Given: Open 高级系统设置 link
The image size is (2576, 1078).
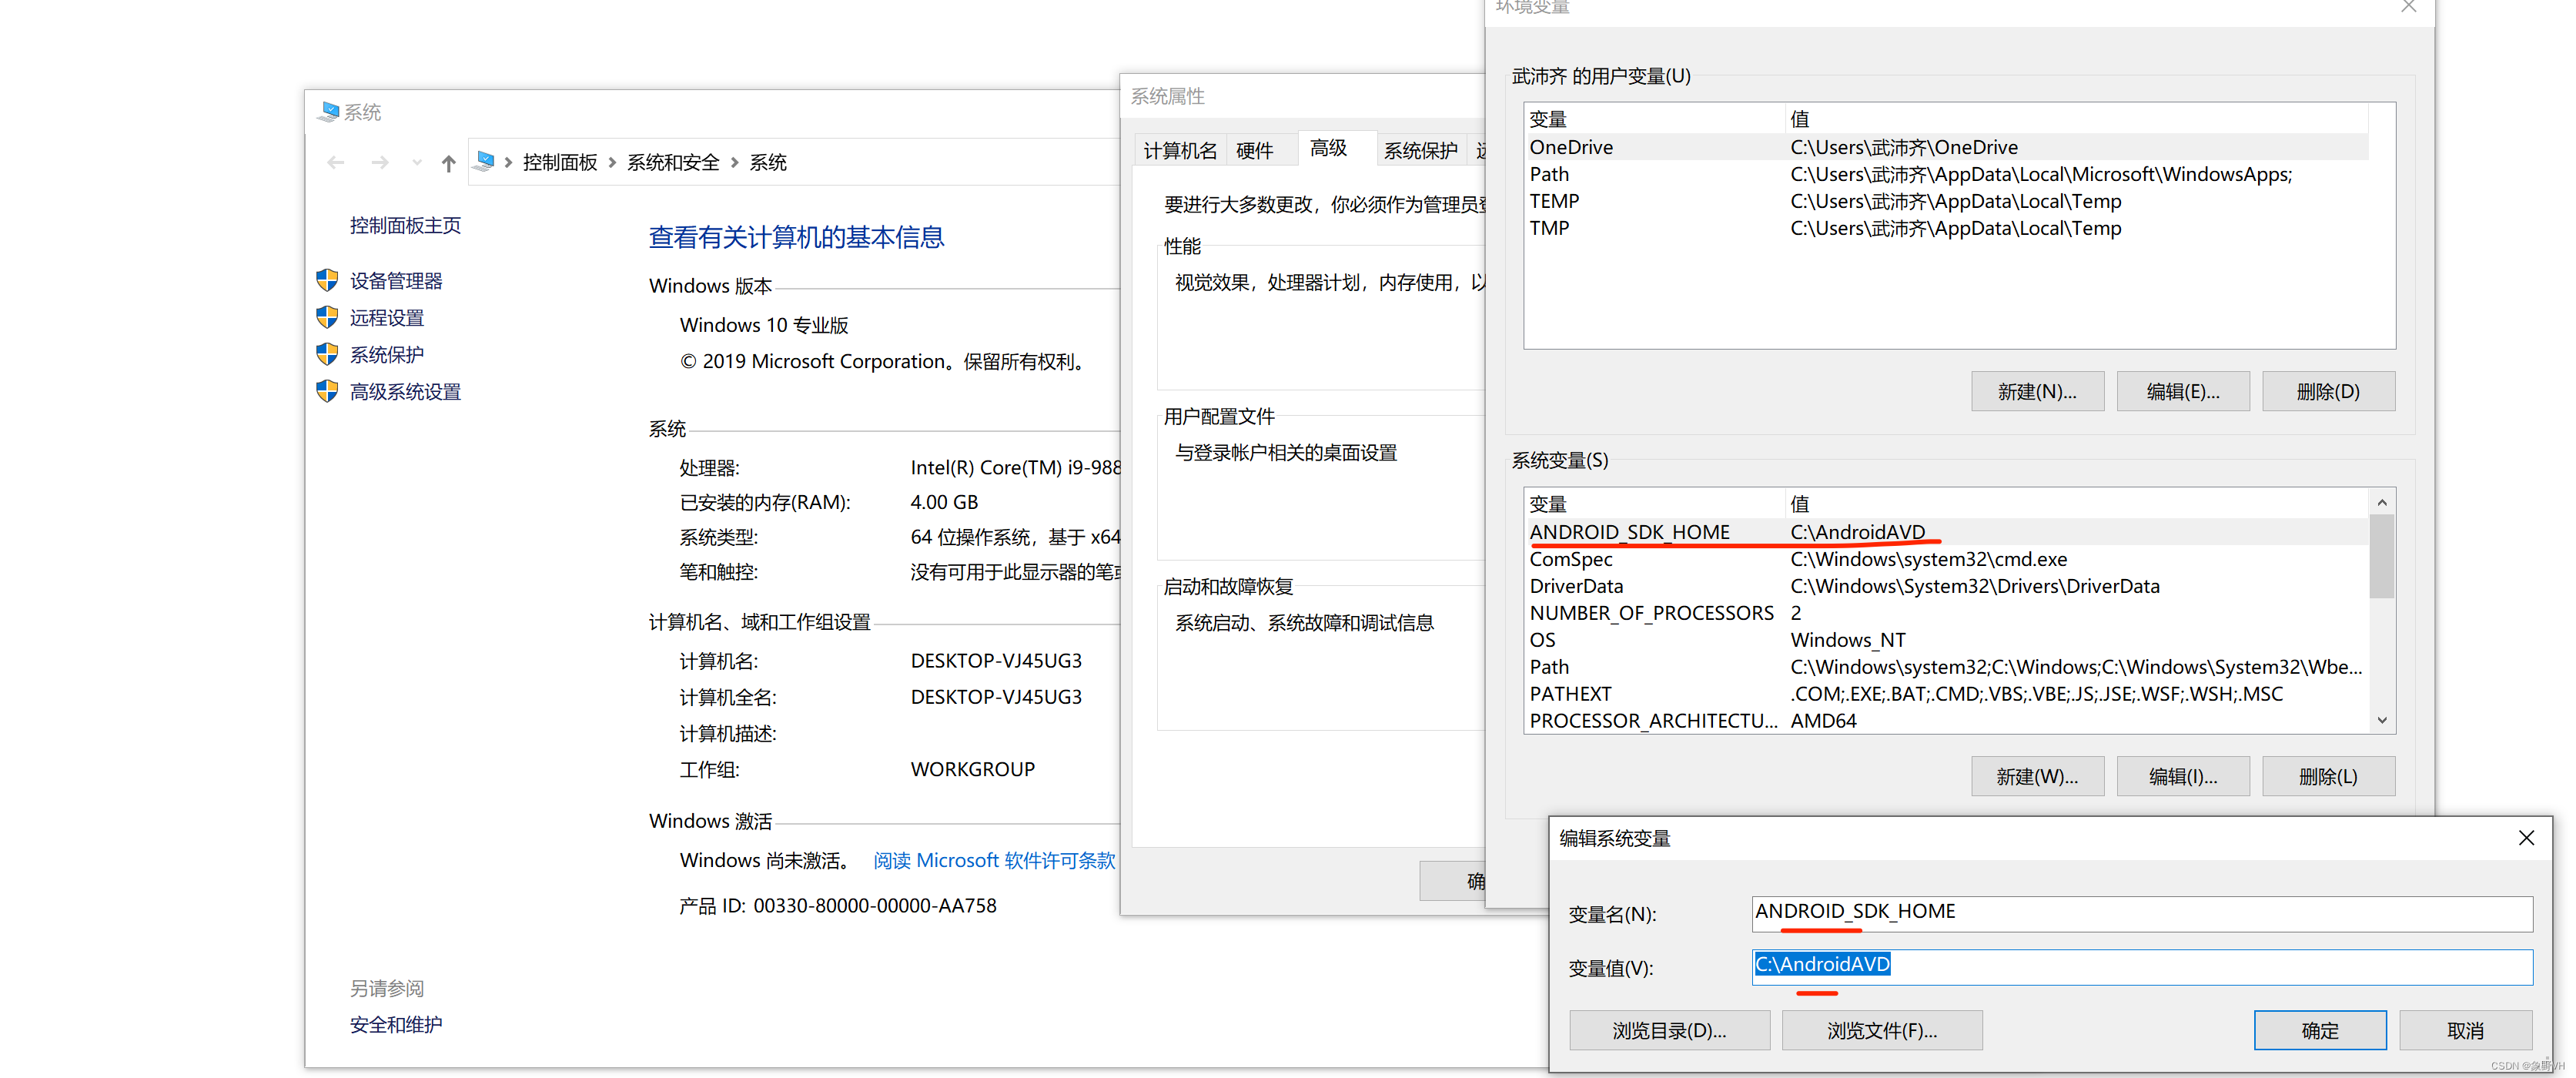Looking at the screenshot, I should click(x=405, y=392).
